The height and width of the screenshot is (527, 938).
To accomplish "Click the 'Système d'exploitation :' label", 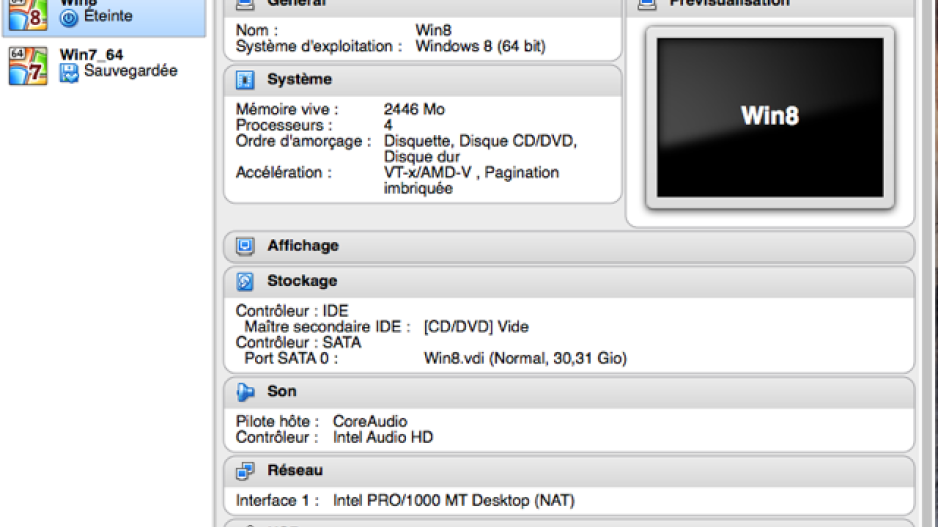I will tap(319, 47).
